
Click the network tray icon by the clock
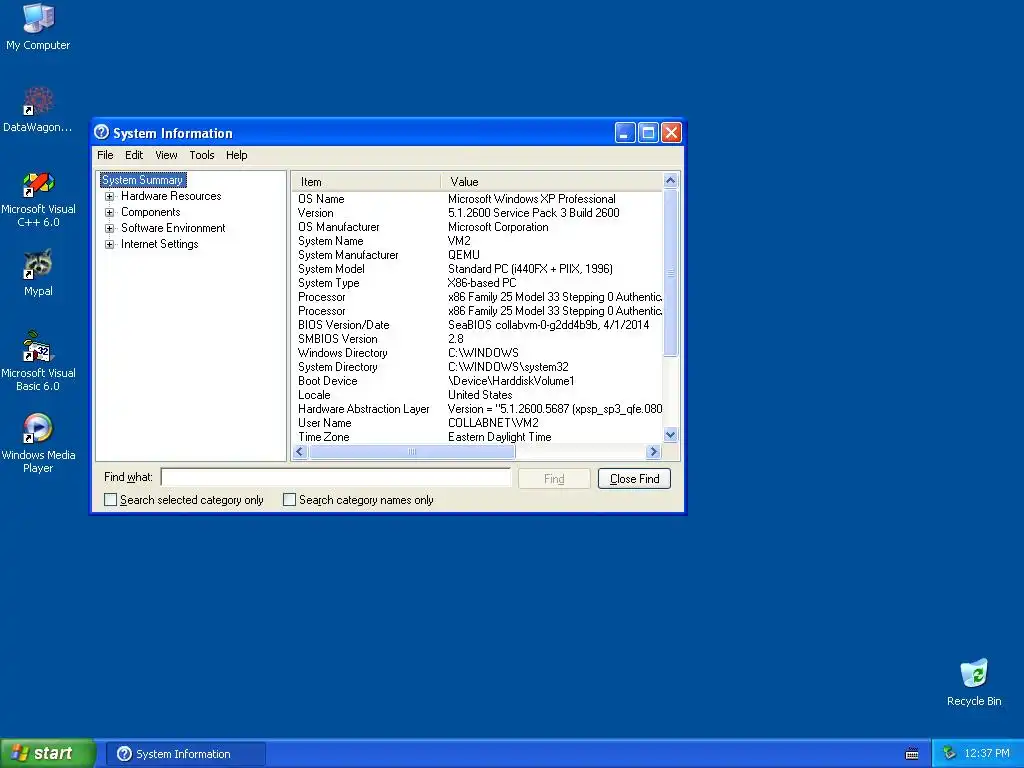(x=950, y=753)
